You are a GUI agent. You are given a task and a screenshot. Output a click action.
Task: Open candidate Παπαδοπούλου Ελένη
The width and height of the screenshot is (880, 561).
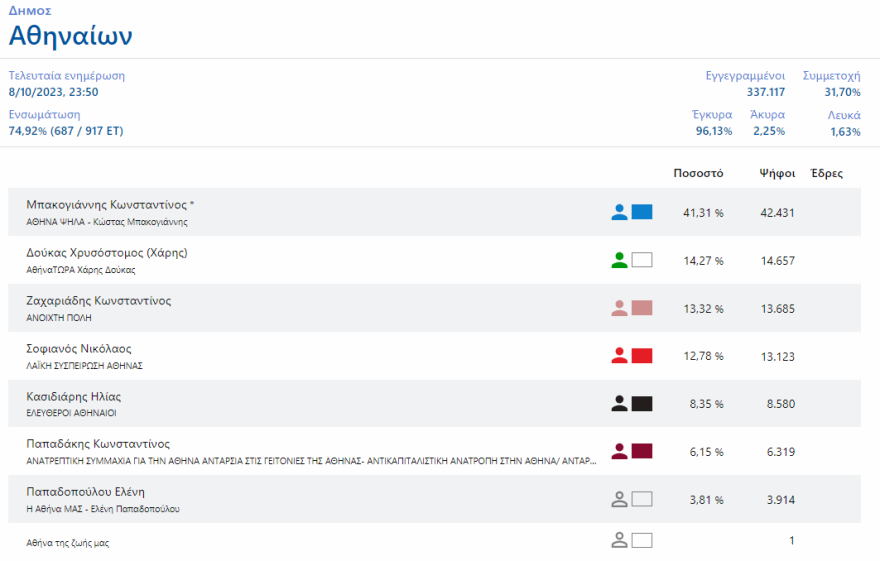pyautogui.click(x=86, y=492)
